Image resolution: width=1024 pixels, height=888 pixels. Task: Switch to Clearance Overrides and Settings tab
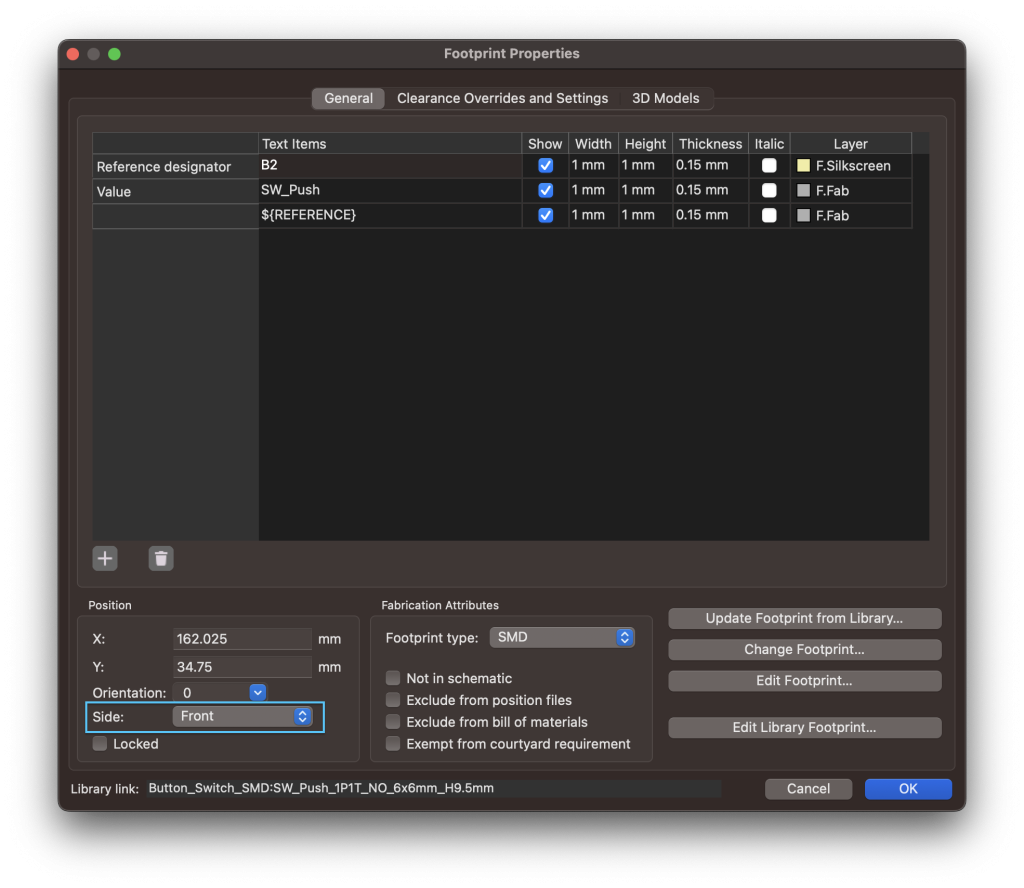[x=502, y=98]
